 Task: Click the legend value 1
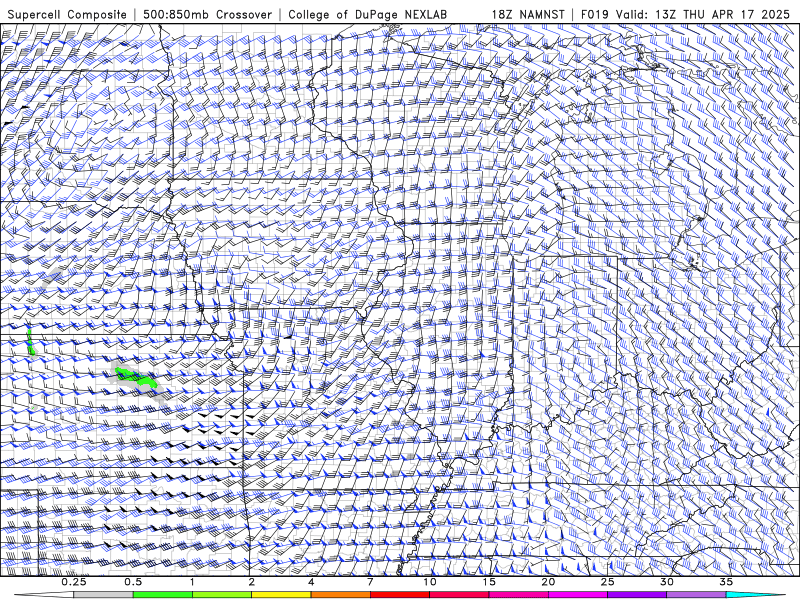click(192, 582)
